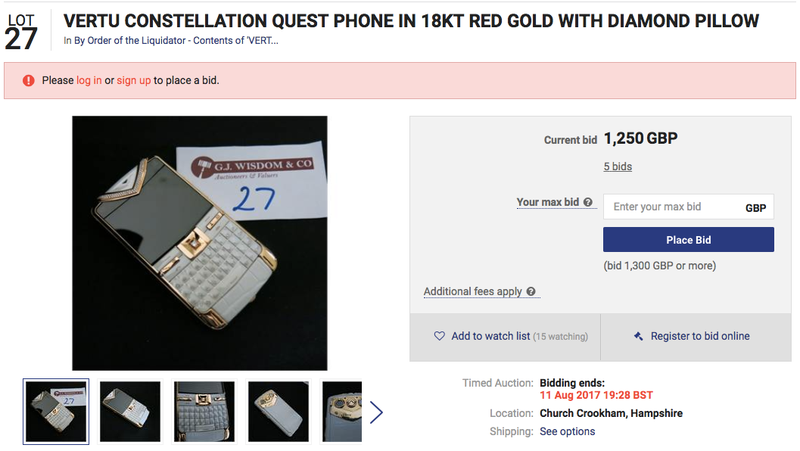Open the log in link
The width and height of the screenshot is (800, 451).
tap(89, 81)
